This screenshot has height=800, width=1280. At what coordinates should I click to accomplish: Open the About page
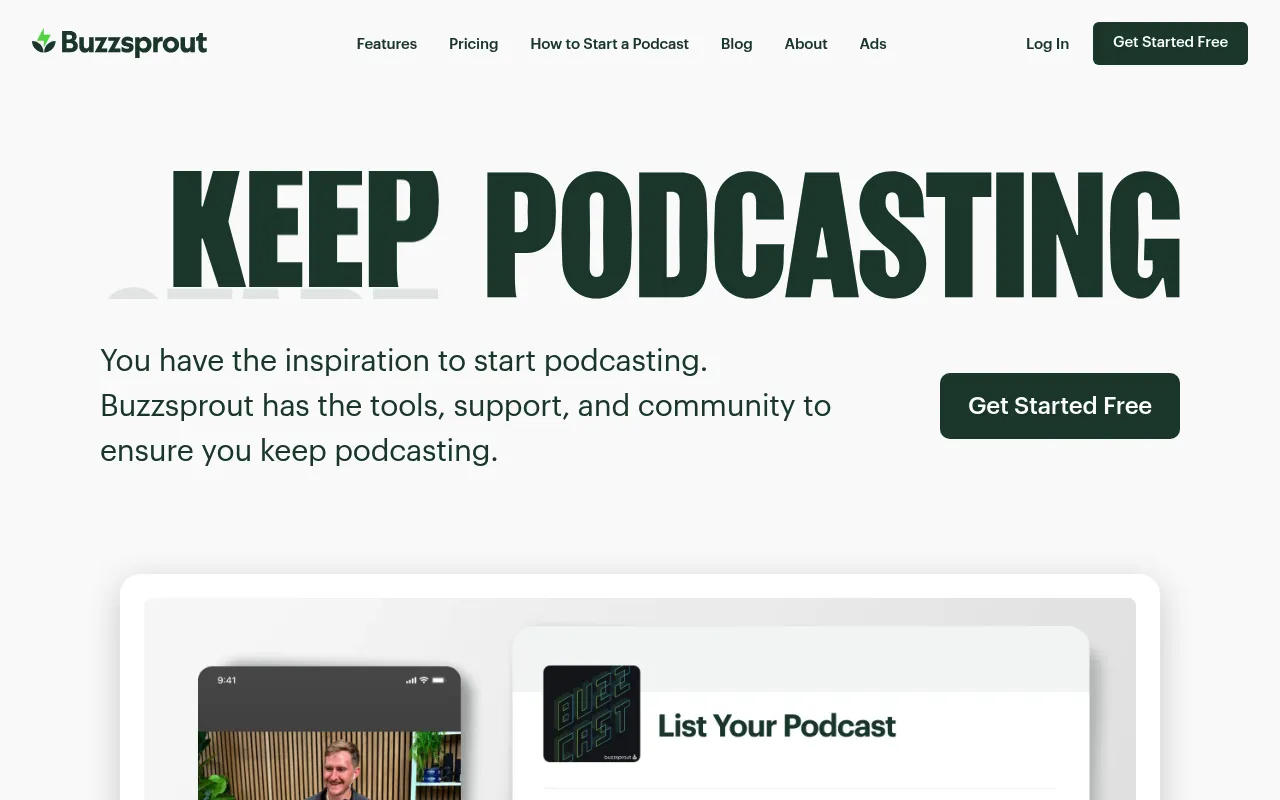click(806, 44)
